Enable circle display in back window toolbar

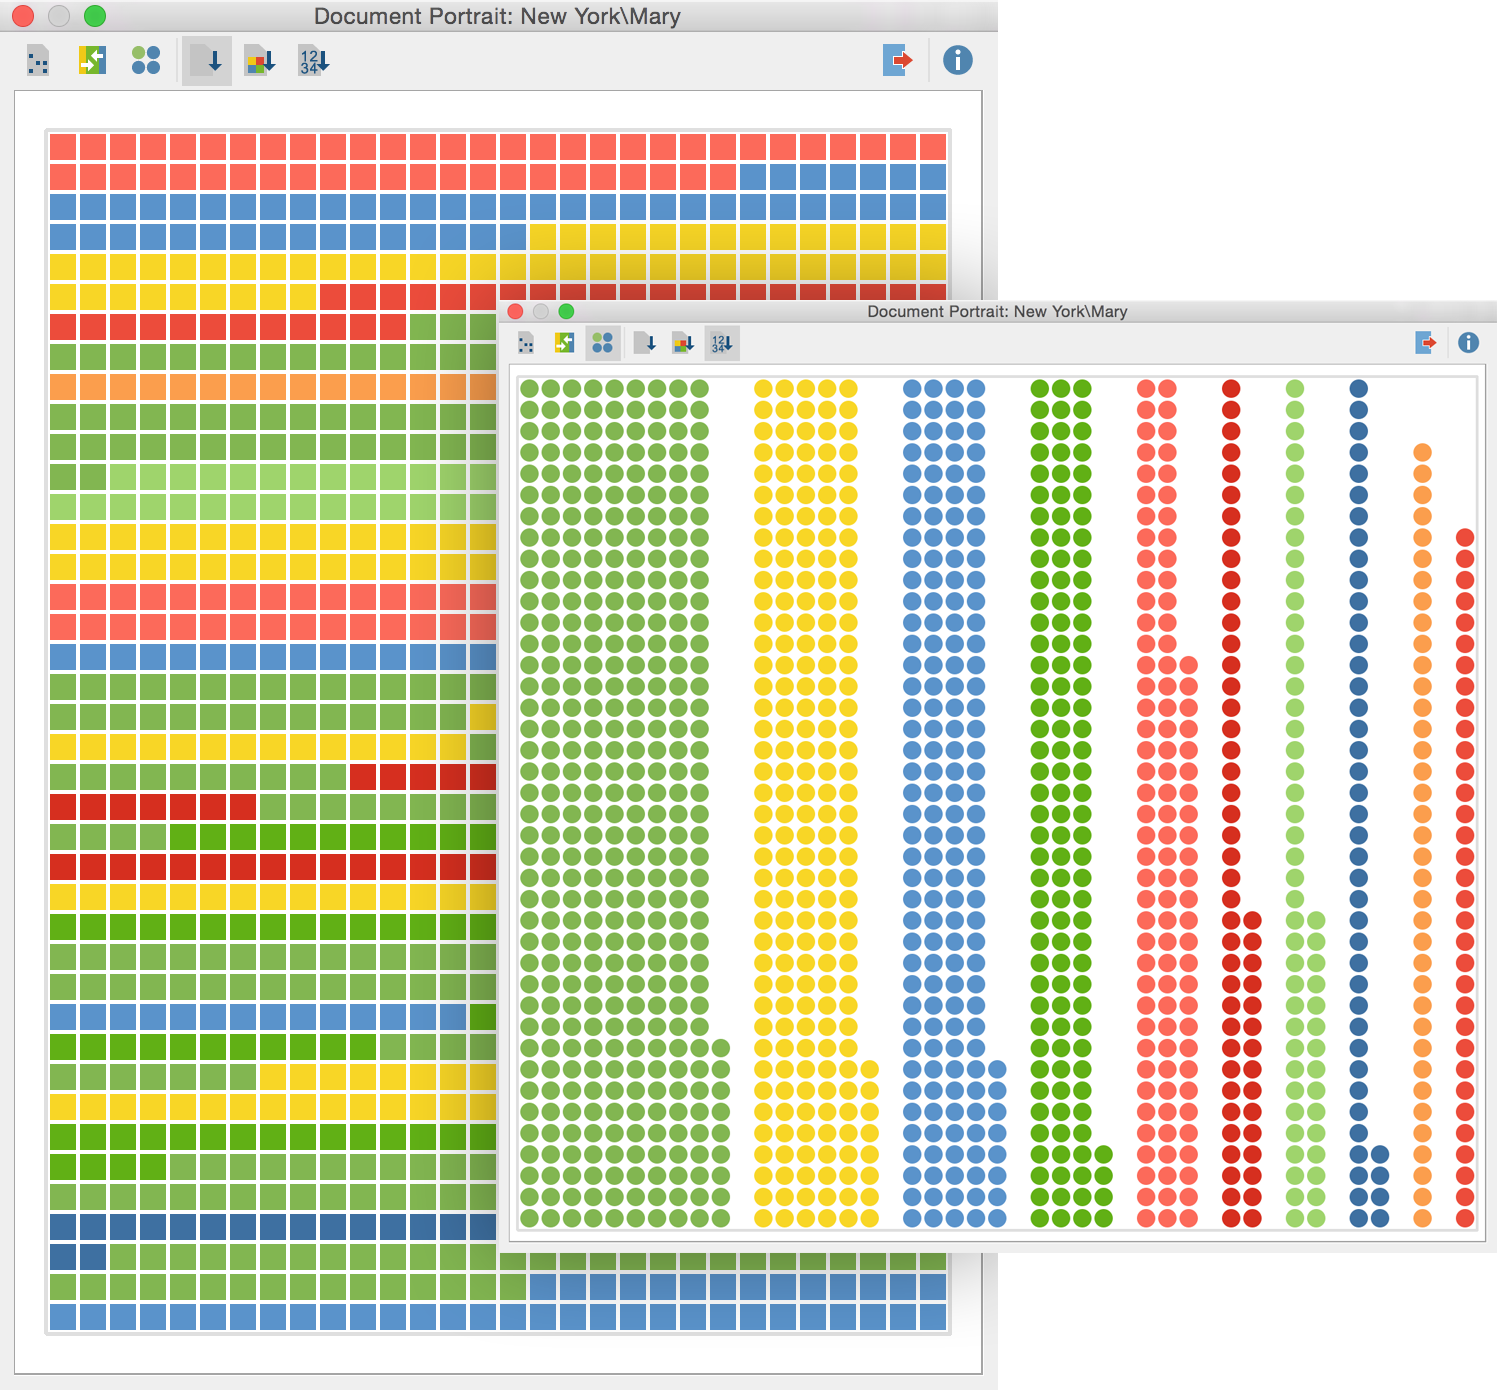point(146,60)
